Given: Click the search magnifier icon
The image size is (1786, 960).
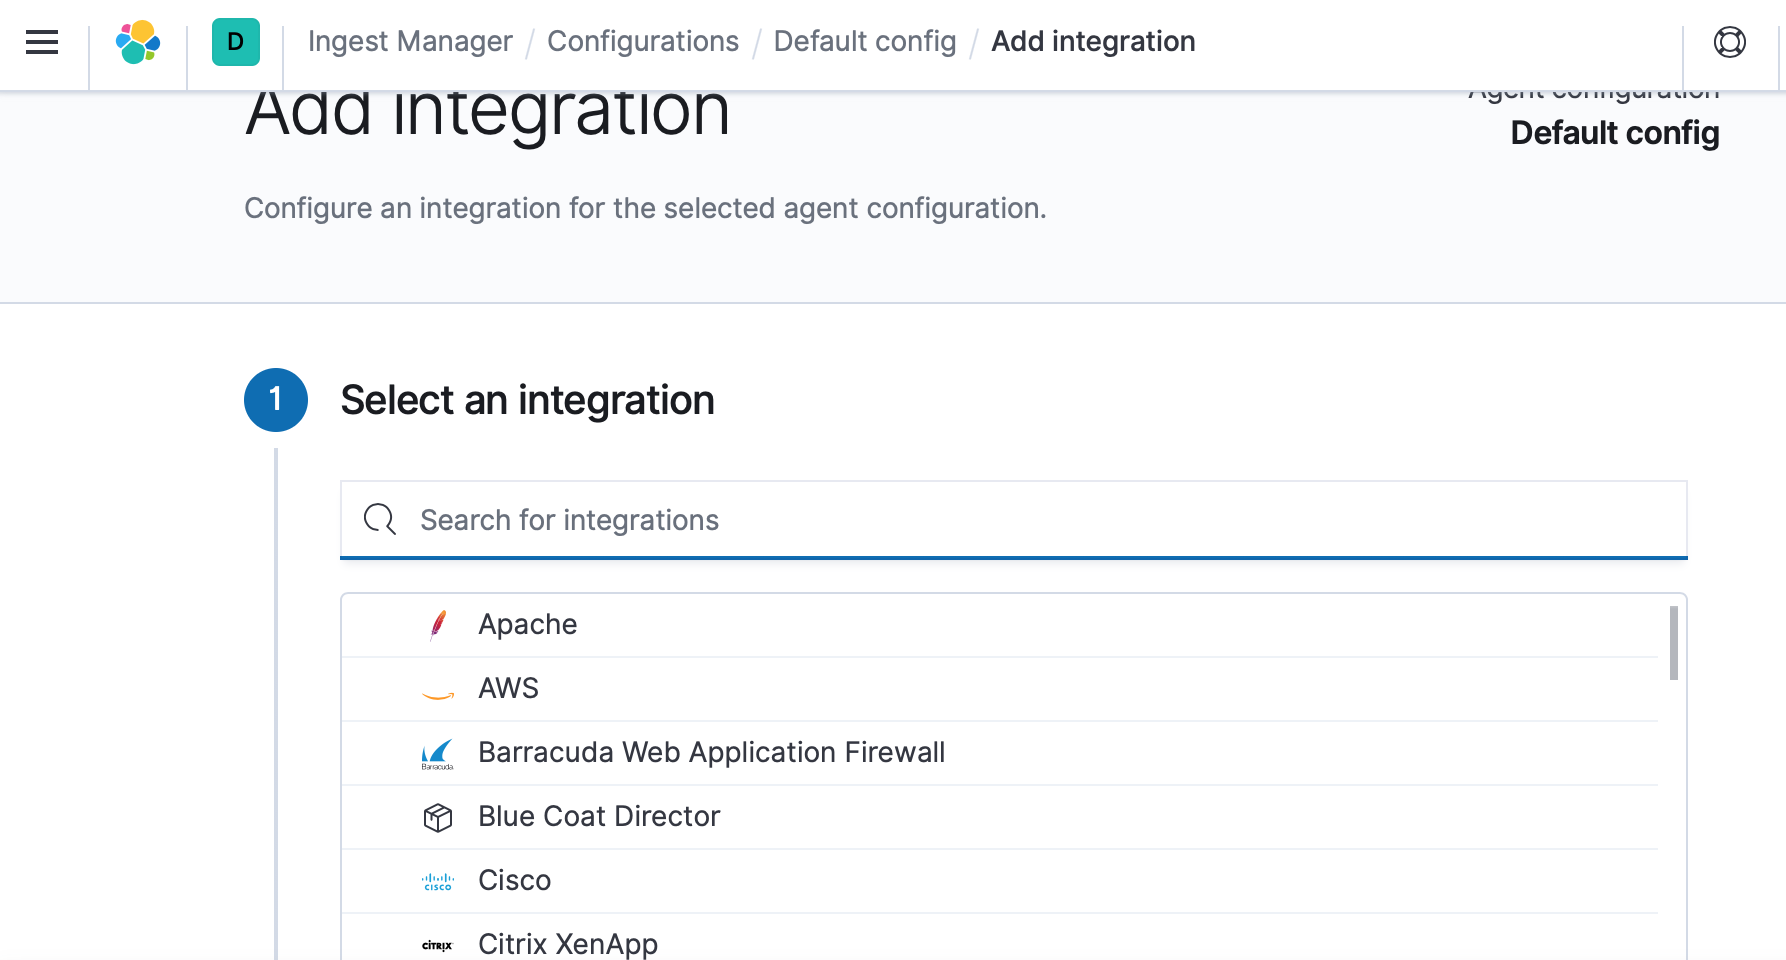Looking at the screenshot, I should click(x=379, y=520).
